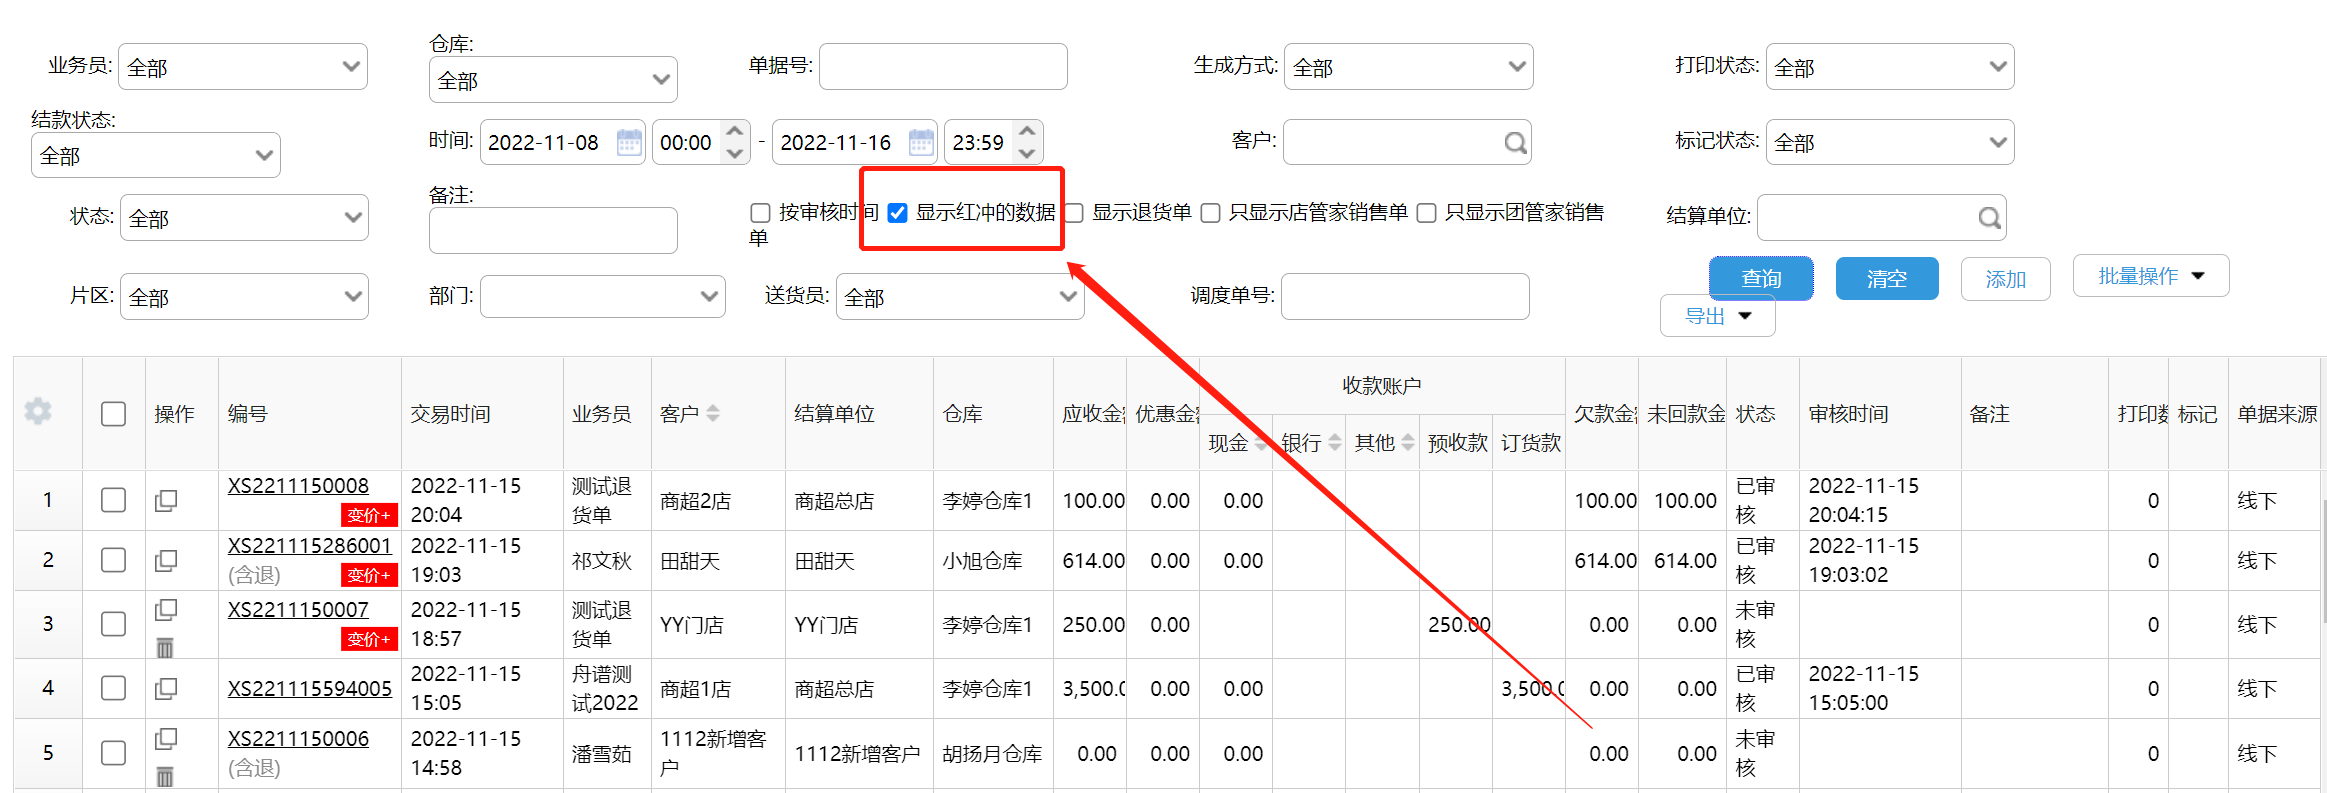Image resolution: width=2327 pixels, height=793 pixels.
Task: Delete order XS2211150006 with trash icon
Action: (165, 776)
